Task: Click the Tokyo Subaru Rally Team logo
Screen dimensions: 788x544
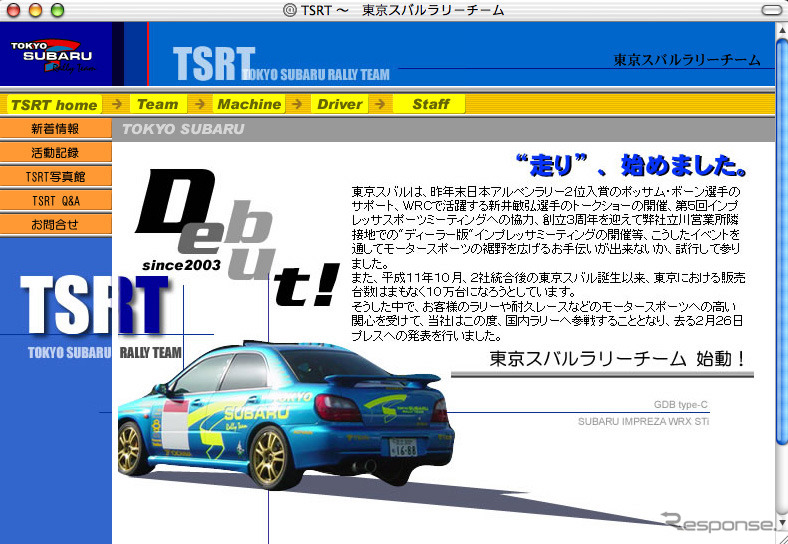Action: point(52,55)
